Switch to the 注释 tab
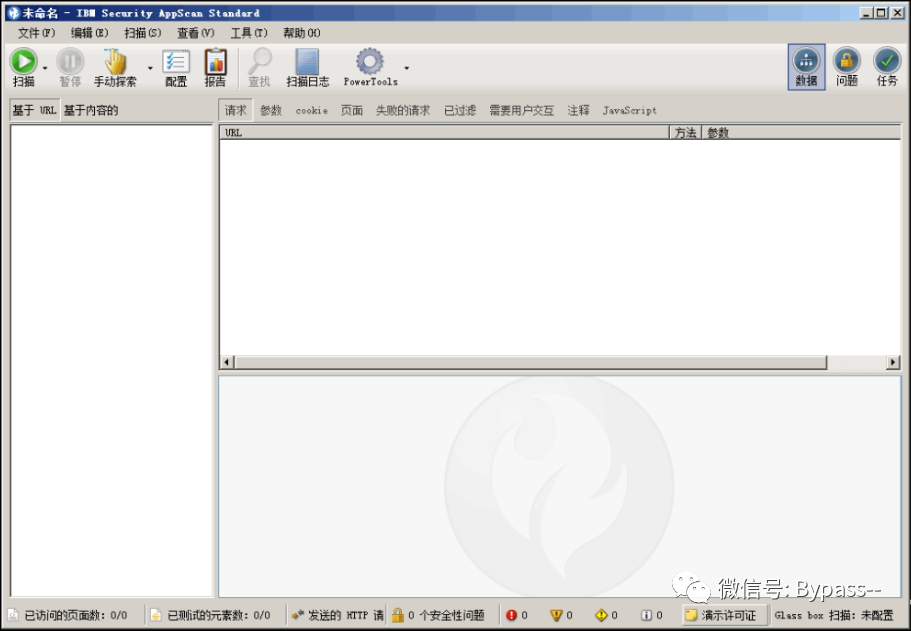The height and width of the screenshot is (631, 911). 578,110
